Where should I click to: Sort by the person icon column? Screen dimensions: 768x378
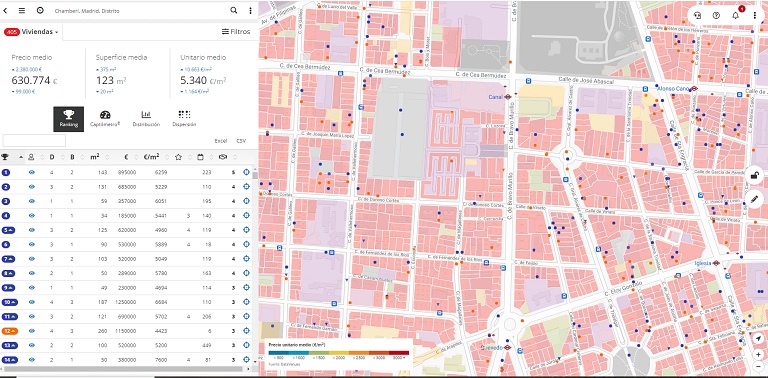pos(31,157)
